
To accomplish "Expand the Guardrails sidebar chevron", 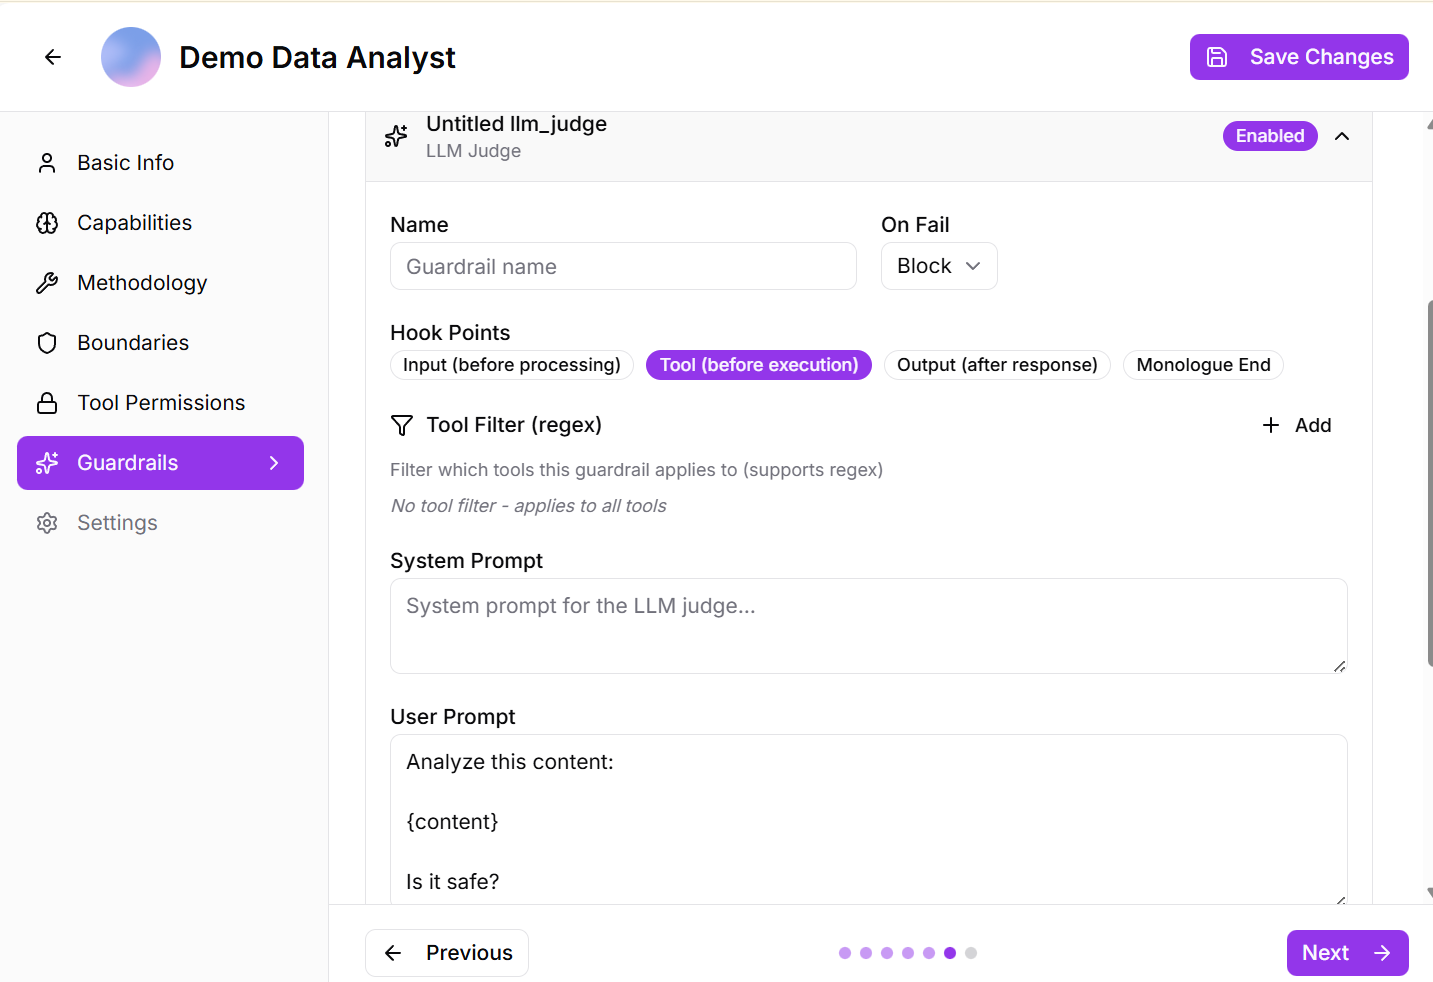I will (x=274, y=463).
